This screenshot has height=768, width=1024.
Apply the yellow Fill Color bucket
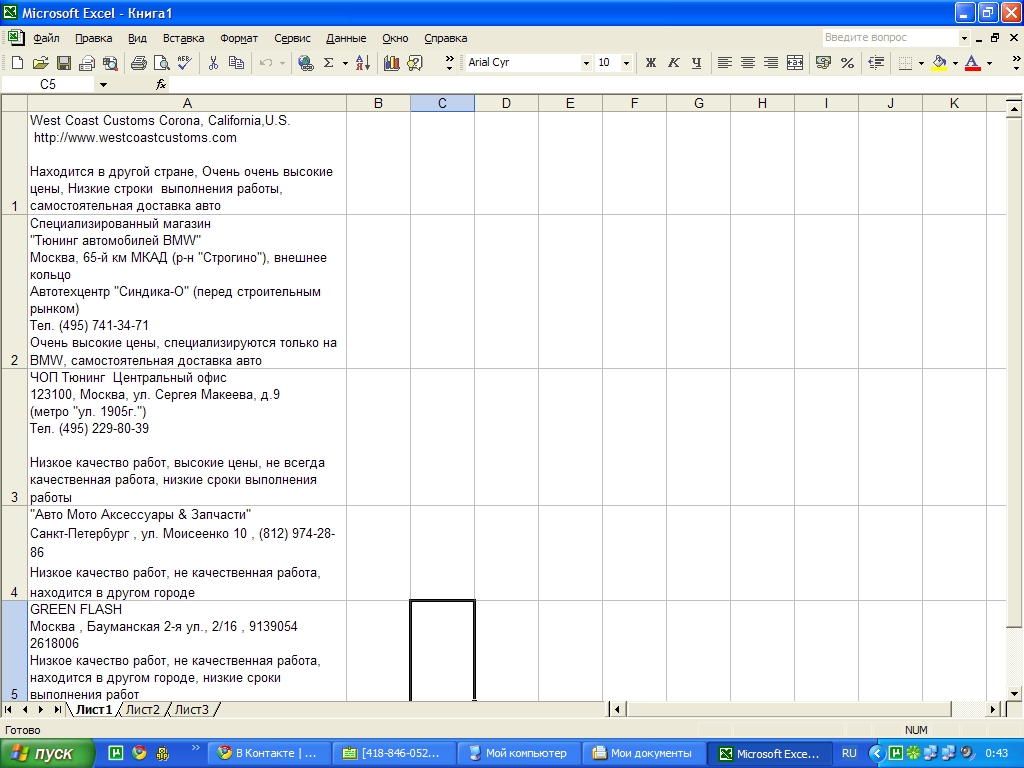[x=939, y=63]
